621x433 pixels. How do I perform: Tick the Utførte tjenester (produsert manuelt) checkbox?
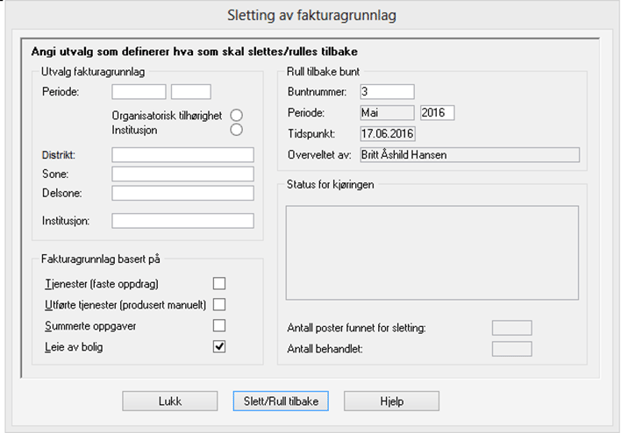pos(219,305)
